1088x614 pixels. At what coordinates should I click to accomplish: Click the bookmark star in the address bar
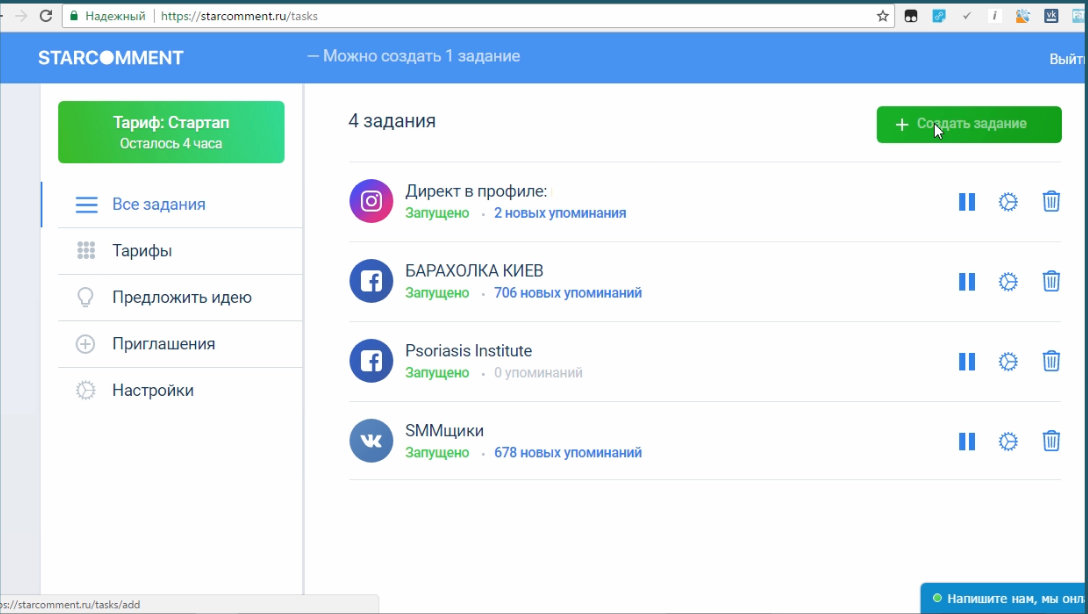(x=882, y=16)
